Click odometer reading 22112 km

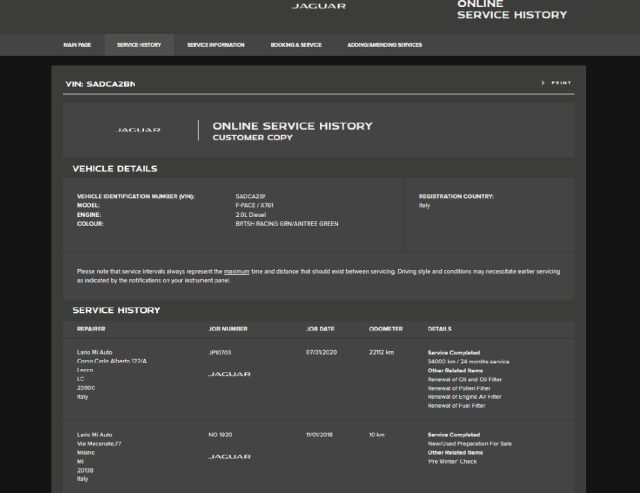[x=382, y=353]
